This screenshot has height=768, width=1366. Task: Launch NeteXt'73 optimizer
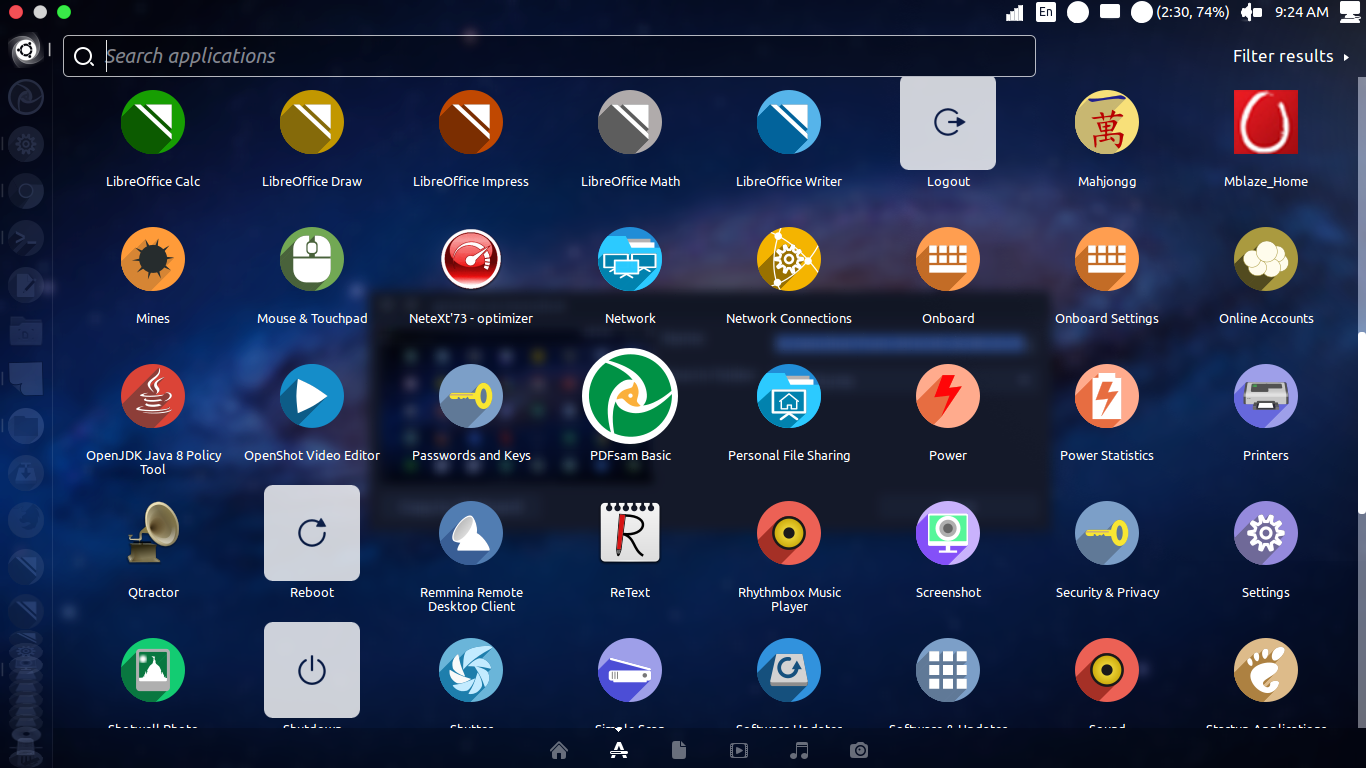tap(471, 259)
